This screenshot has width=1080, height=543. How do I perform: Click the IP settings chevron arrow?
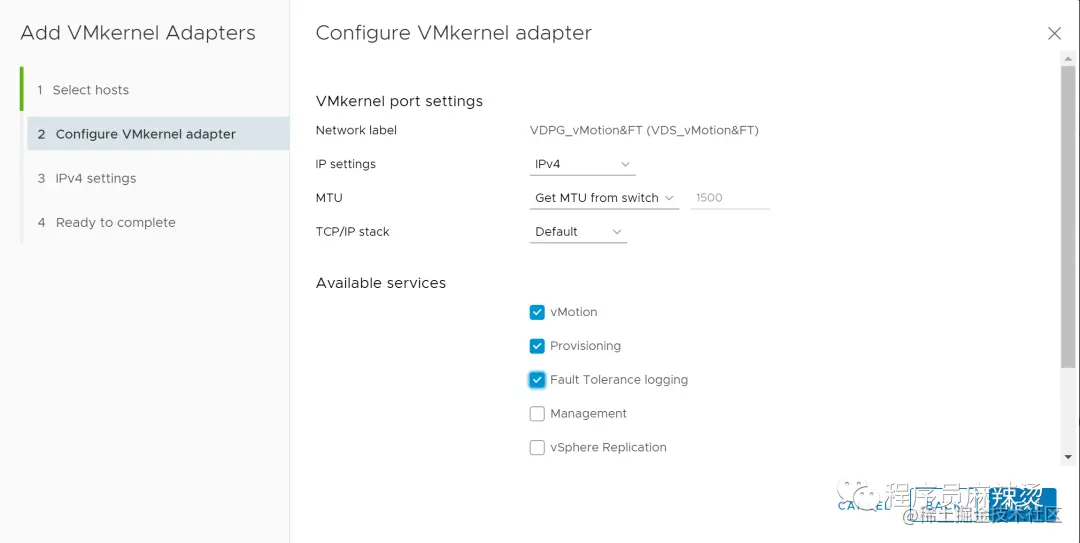625,164
